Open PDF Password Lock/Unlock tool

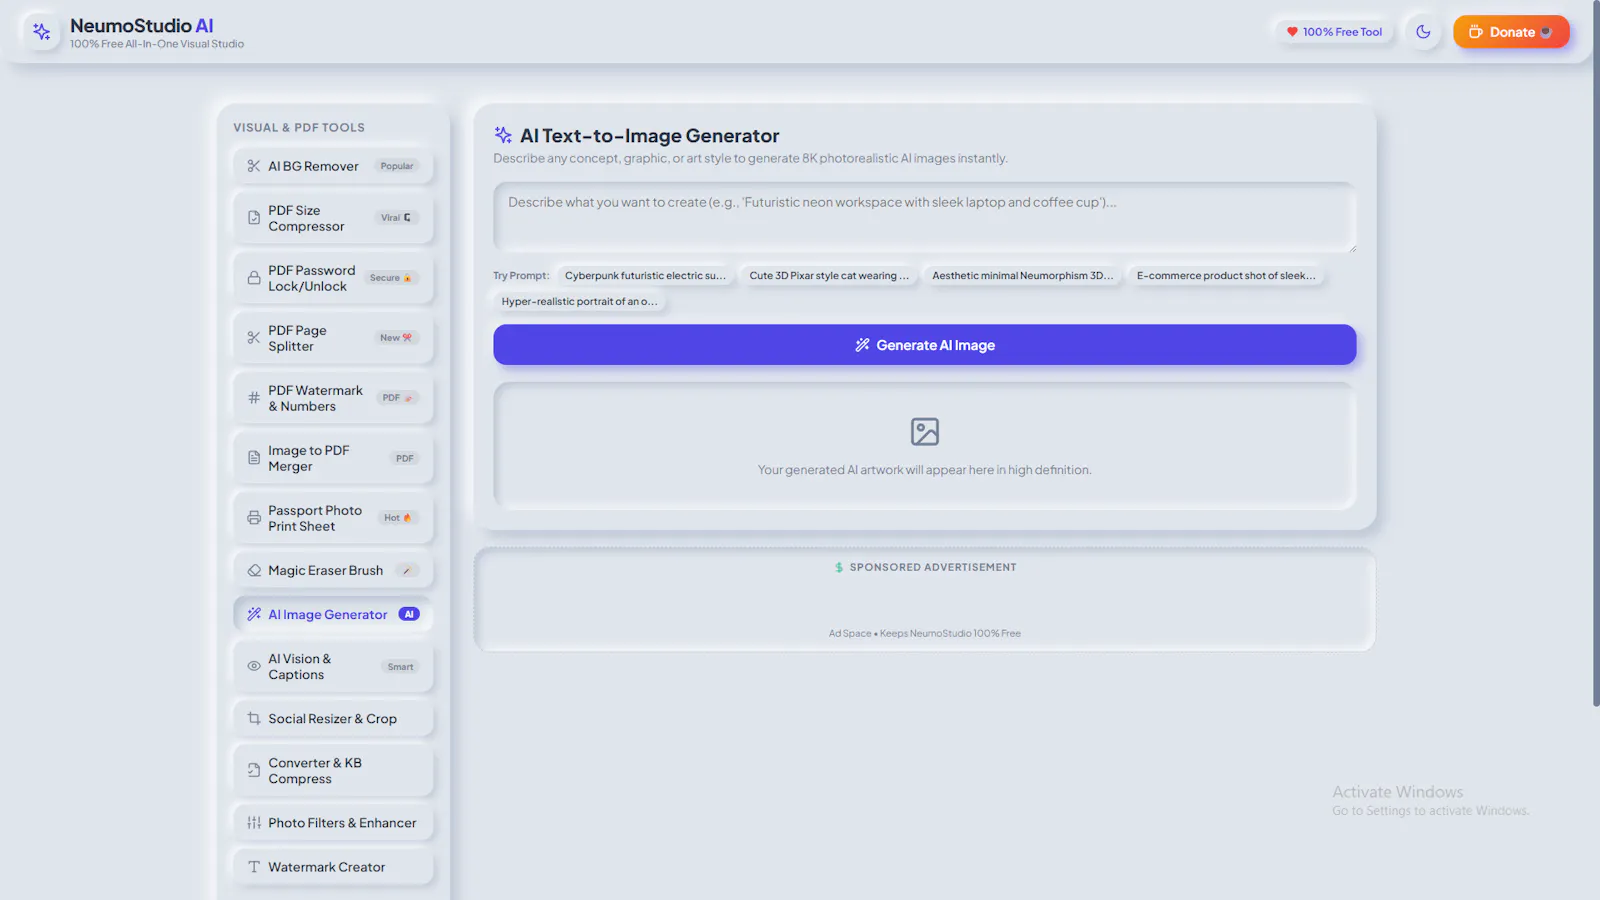coord(333,278)
